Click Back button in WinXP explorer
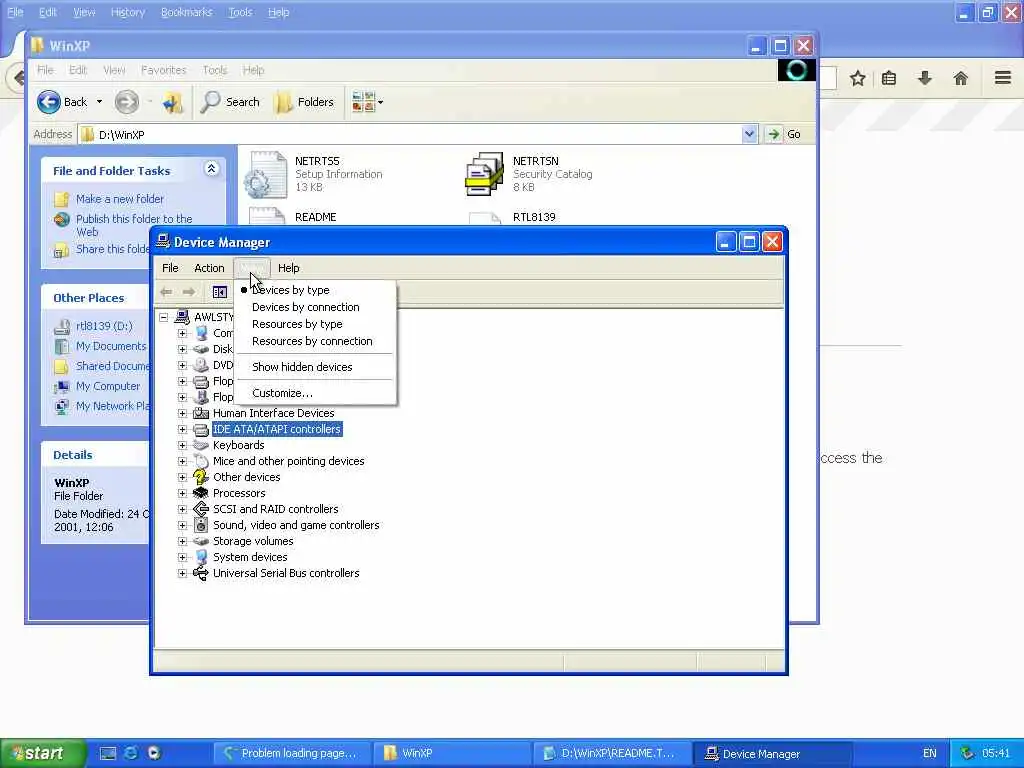The height and width of the screenshot is (768, 1024). tap(63, 102)
